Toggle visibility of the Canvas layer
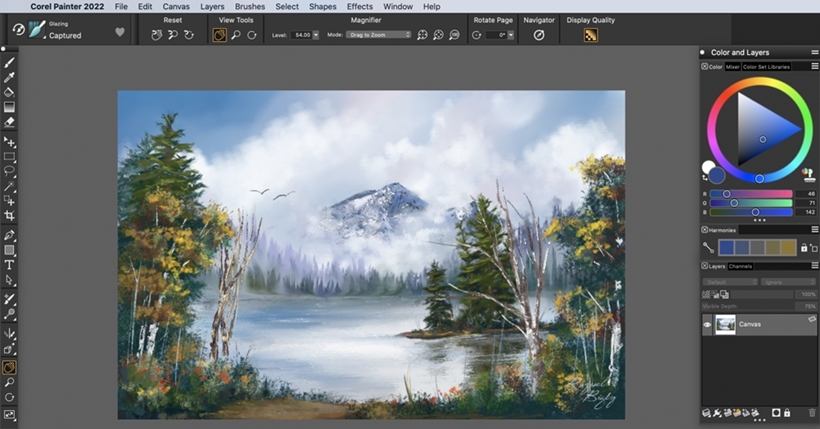Viewport: 820px width, 429px height. 707,325
